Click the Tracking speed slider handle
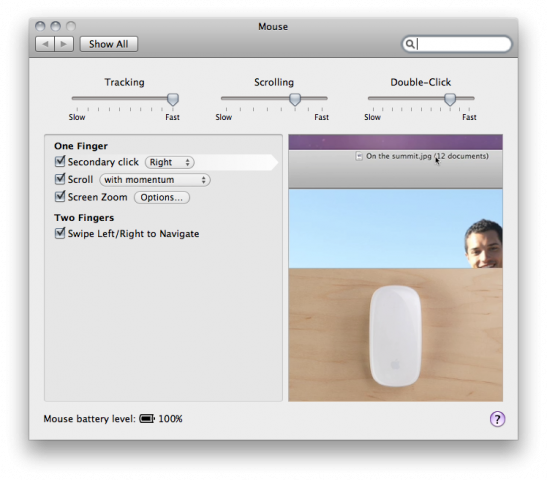 173,99
